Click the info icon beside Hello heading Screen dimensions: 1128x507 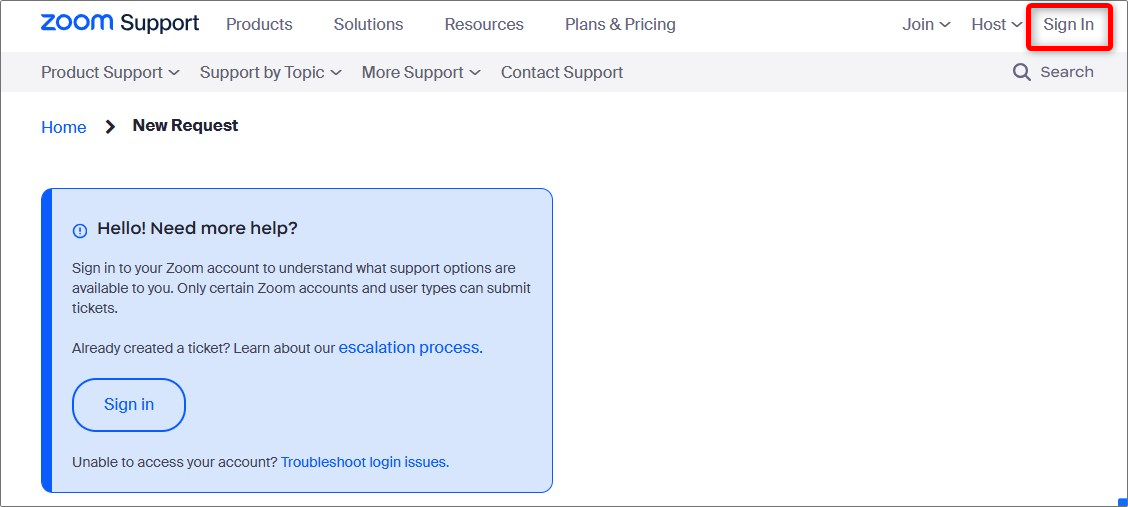click(80, 231)
